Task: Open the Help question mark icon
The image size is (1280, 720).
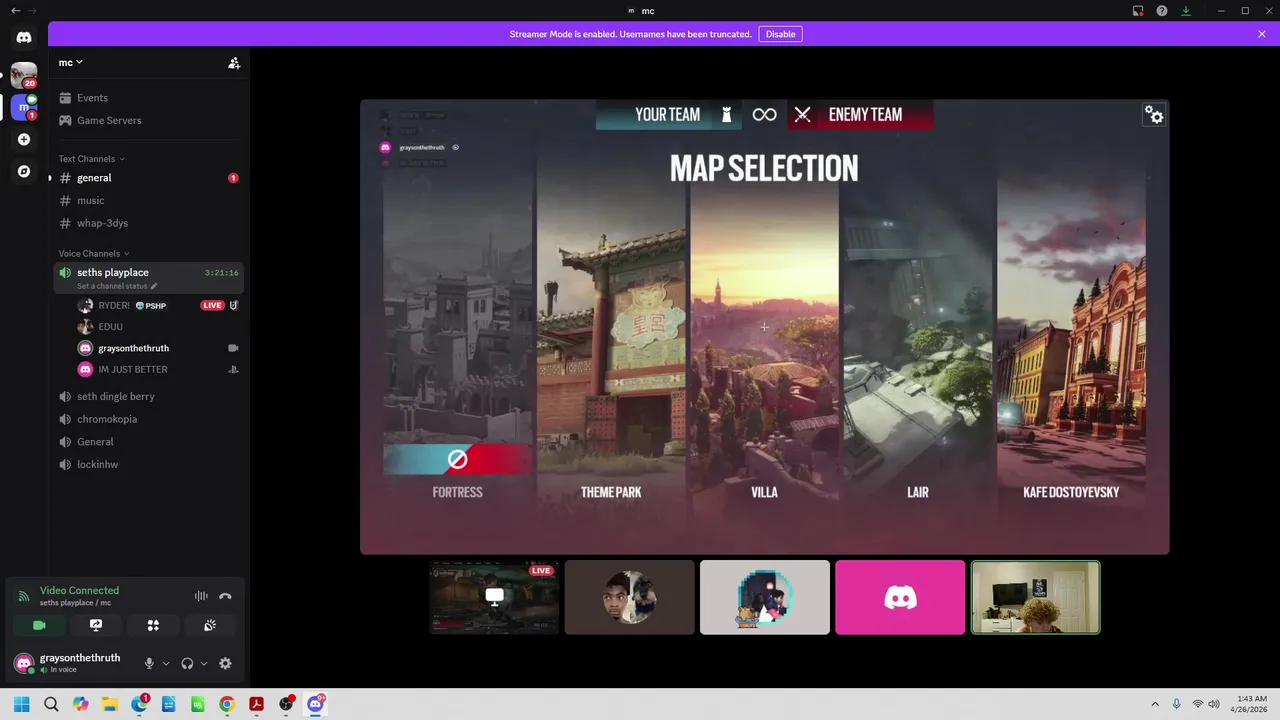Action: [x=1162, y=11]
